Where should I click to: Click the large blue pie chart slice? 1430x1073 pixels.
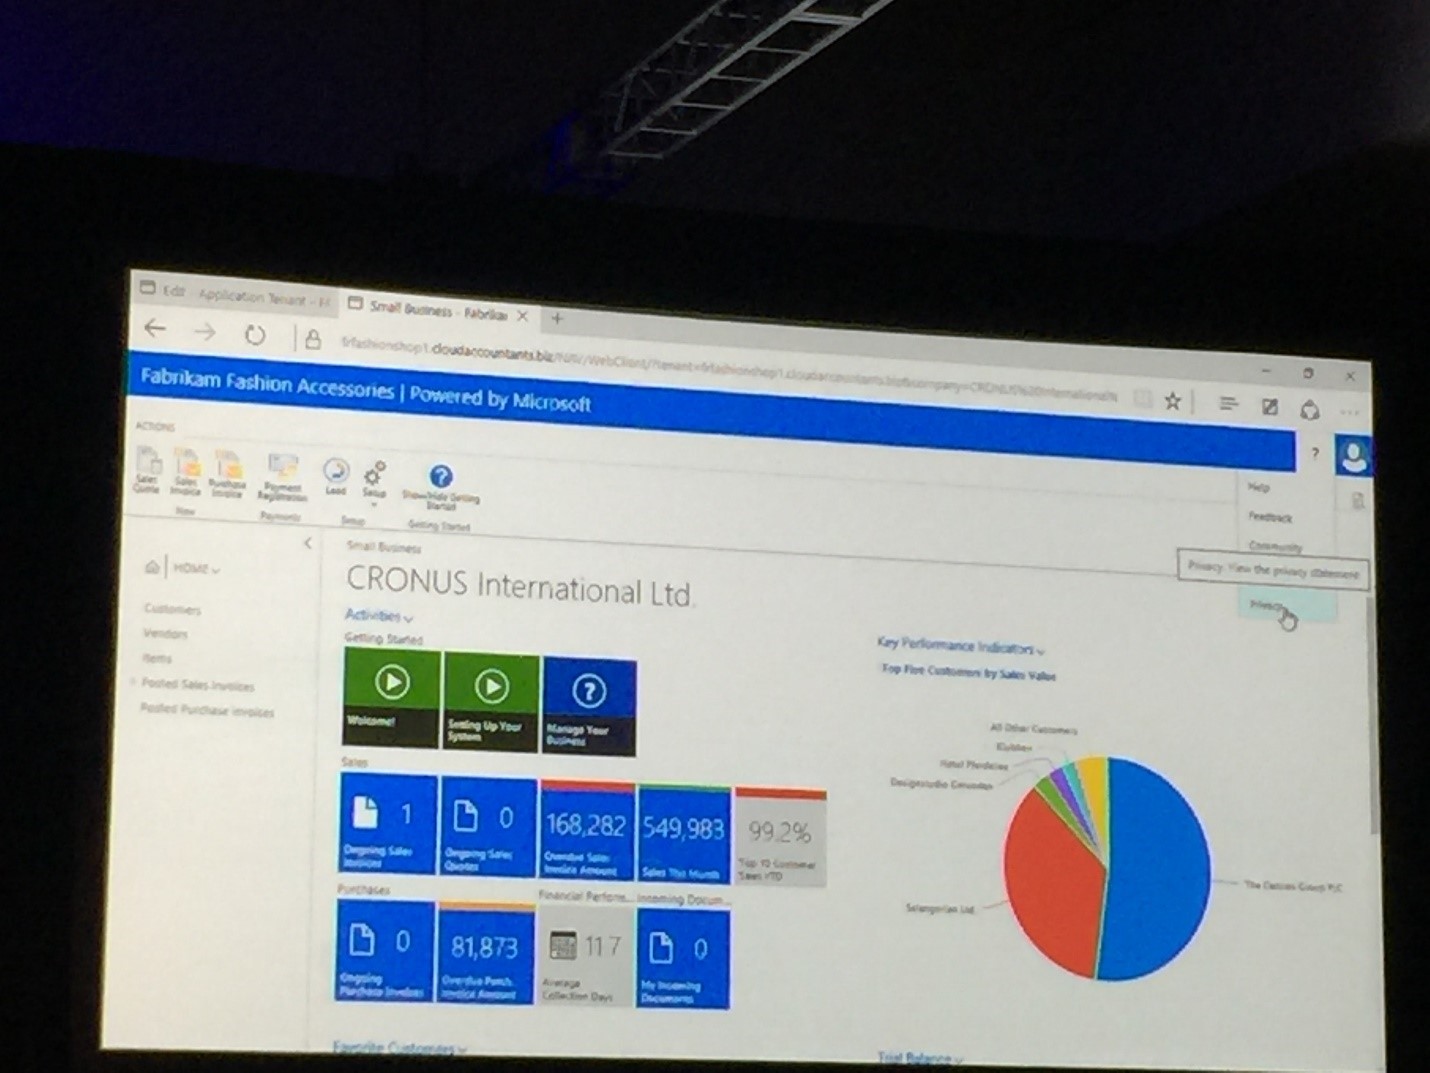[x=1158, y=868]
